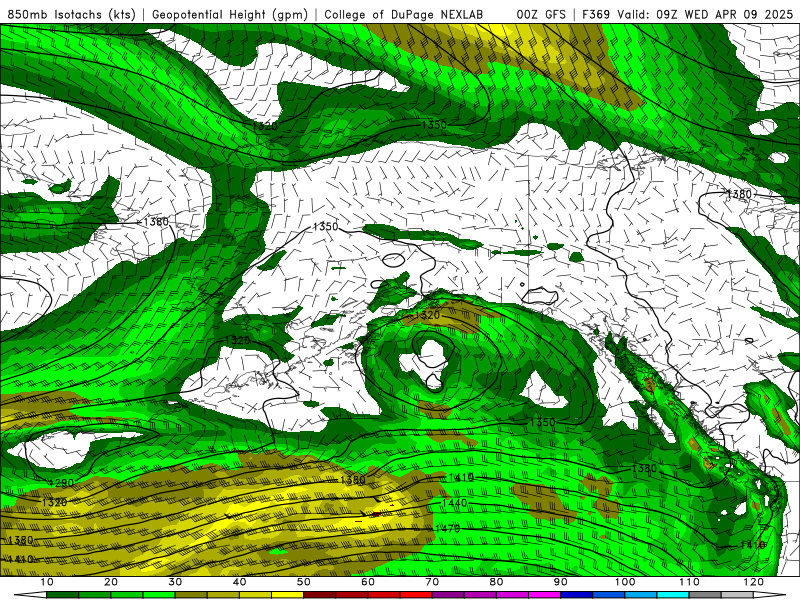This screenshot has height=600, width=800.
Task: Pick the magenta swatch just below 90
Action: (x=544, y=595)
